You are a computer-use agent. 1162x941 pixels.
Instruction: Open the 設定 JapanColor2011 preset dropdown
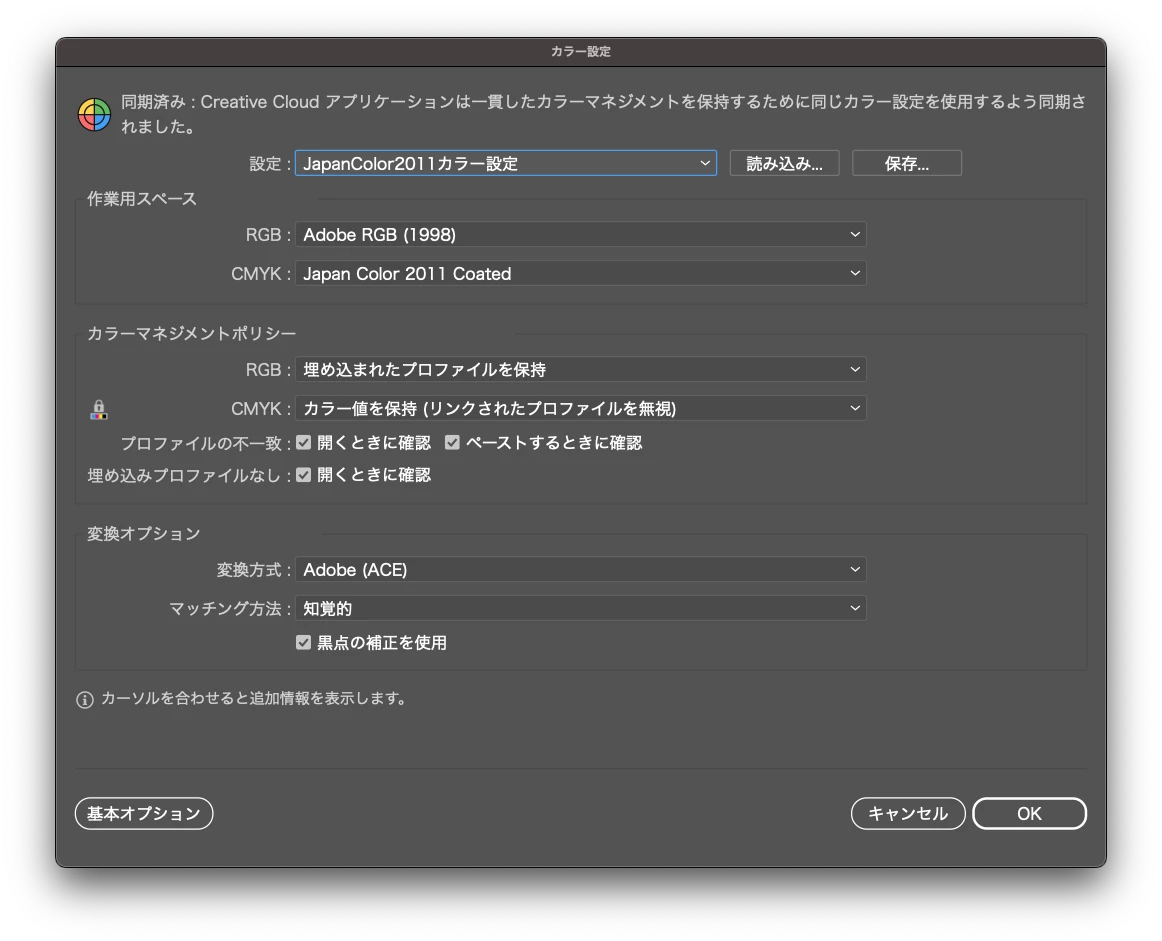click(x=505, y=163)
